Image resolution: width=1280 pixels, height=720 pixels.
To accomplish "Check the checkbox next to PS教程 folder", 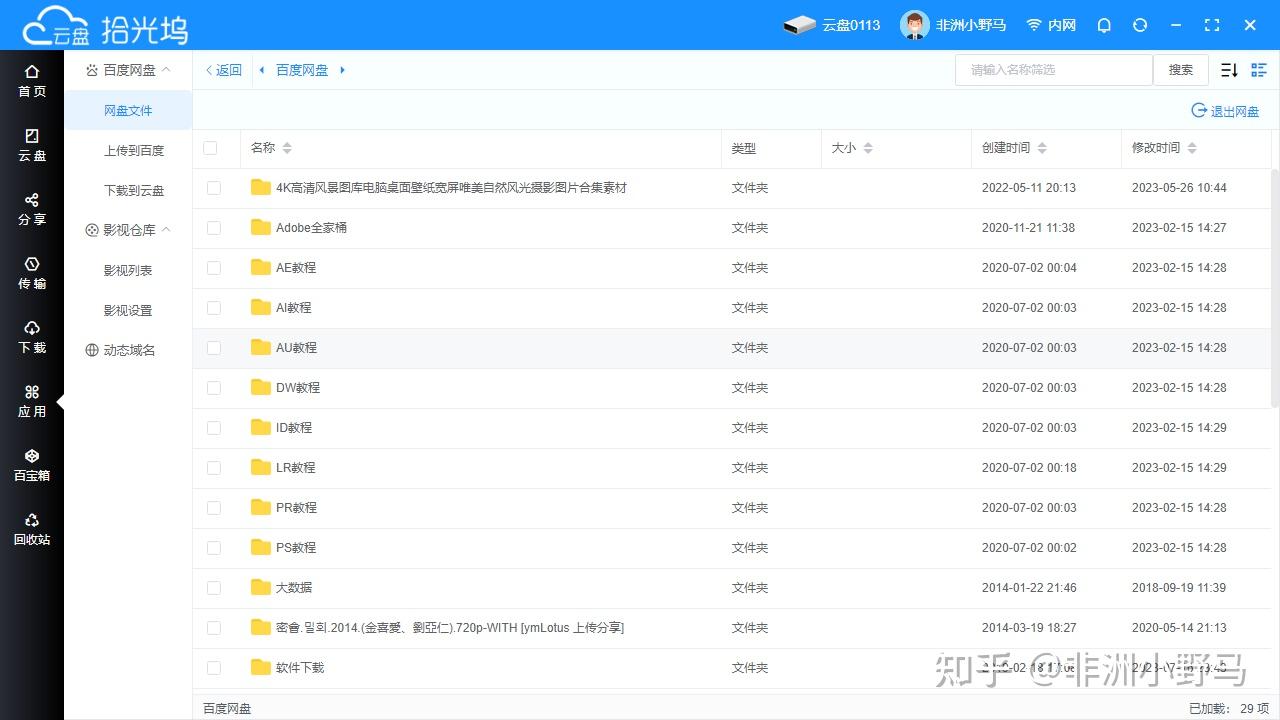I will (213, 547).
